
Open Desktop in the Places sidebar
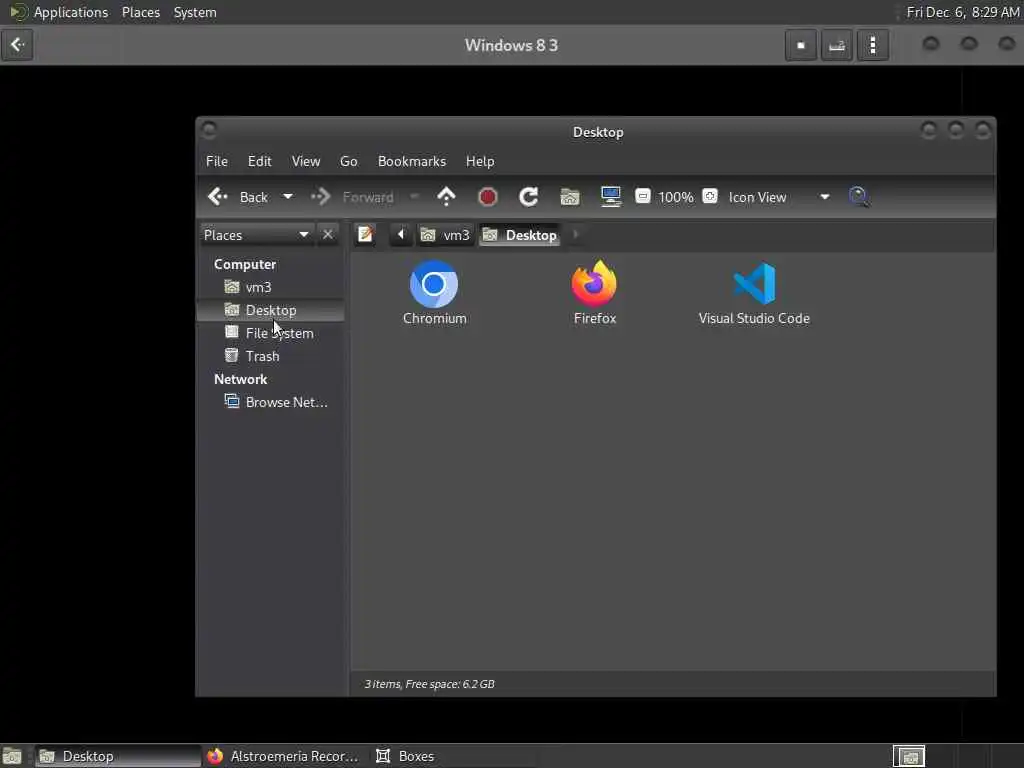(271, 310)
